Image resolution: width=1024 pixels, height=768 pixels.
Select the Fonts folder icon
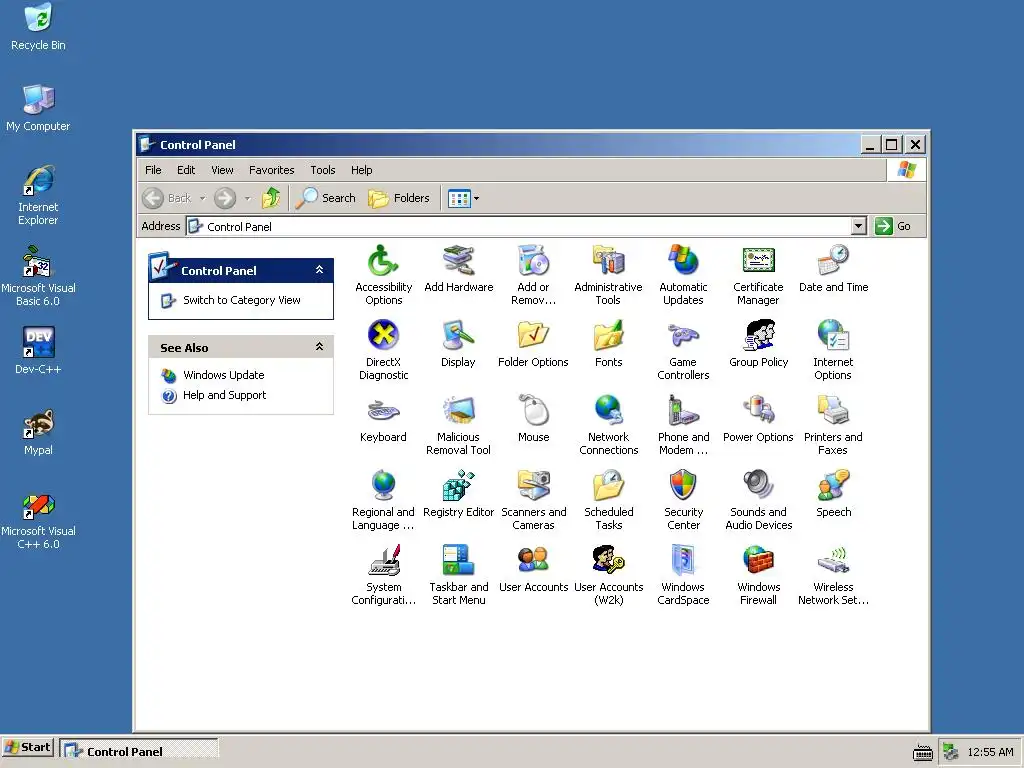tap(609, 336)
